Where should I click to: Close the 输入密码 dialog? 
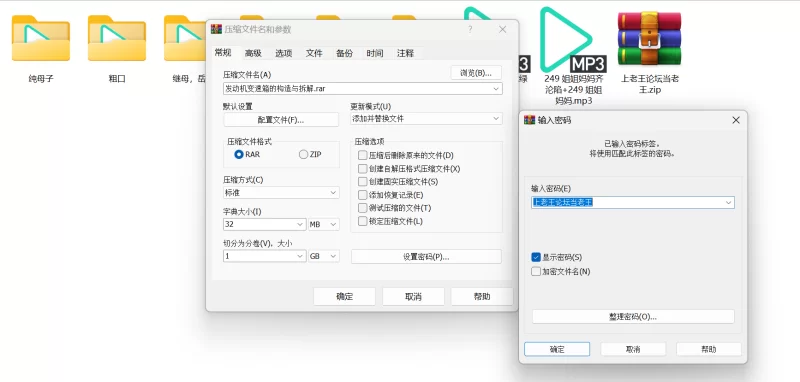[x=736, y=120]
